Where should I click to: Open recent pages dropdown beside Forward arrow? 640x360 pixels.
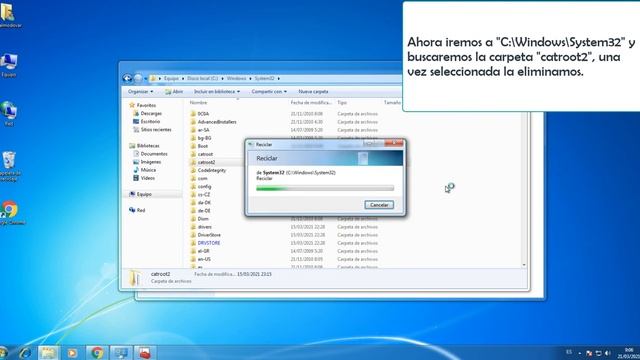coord(146,78)
